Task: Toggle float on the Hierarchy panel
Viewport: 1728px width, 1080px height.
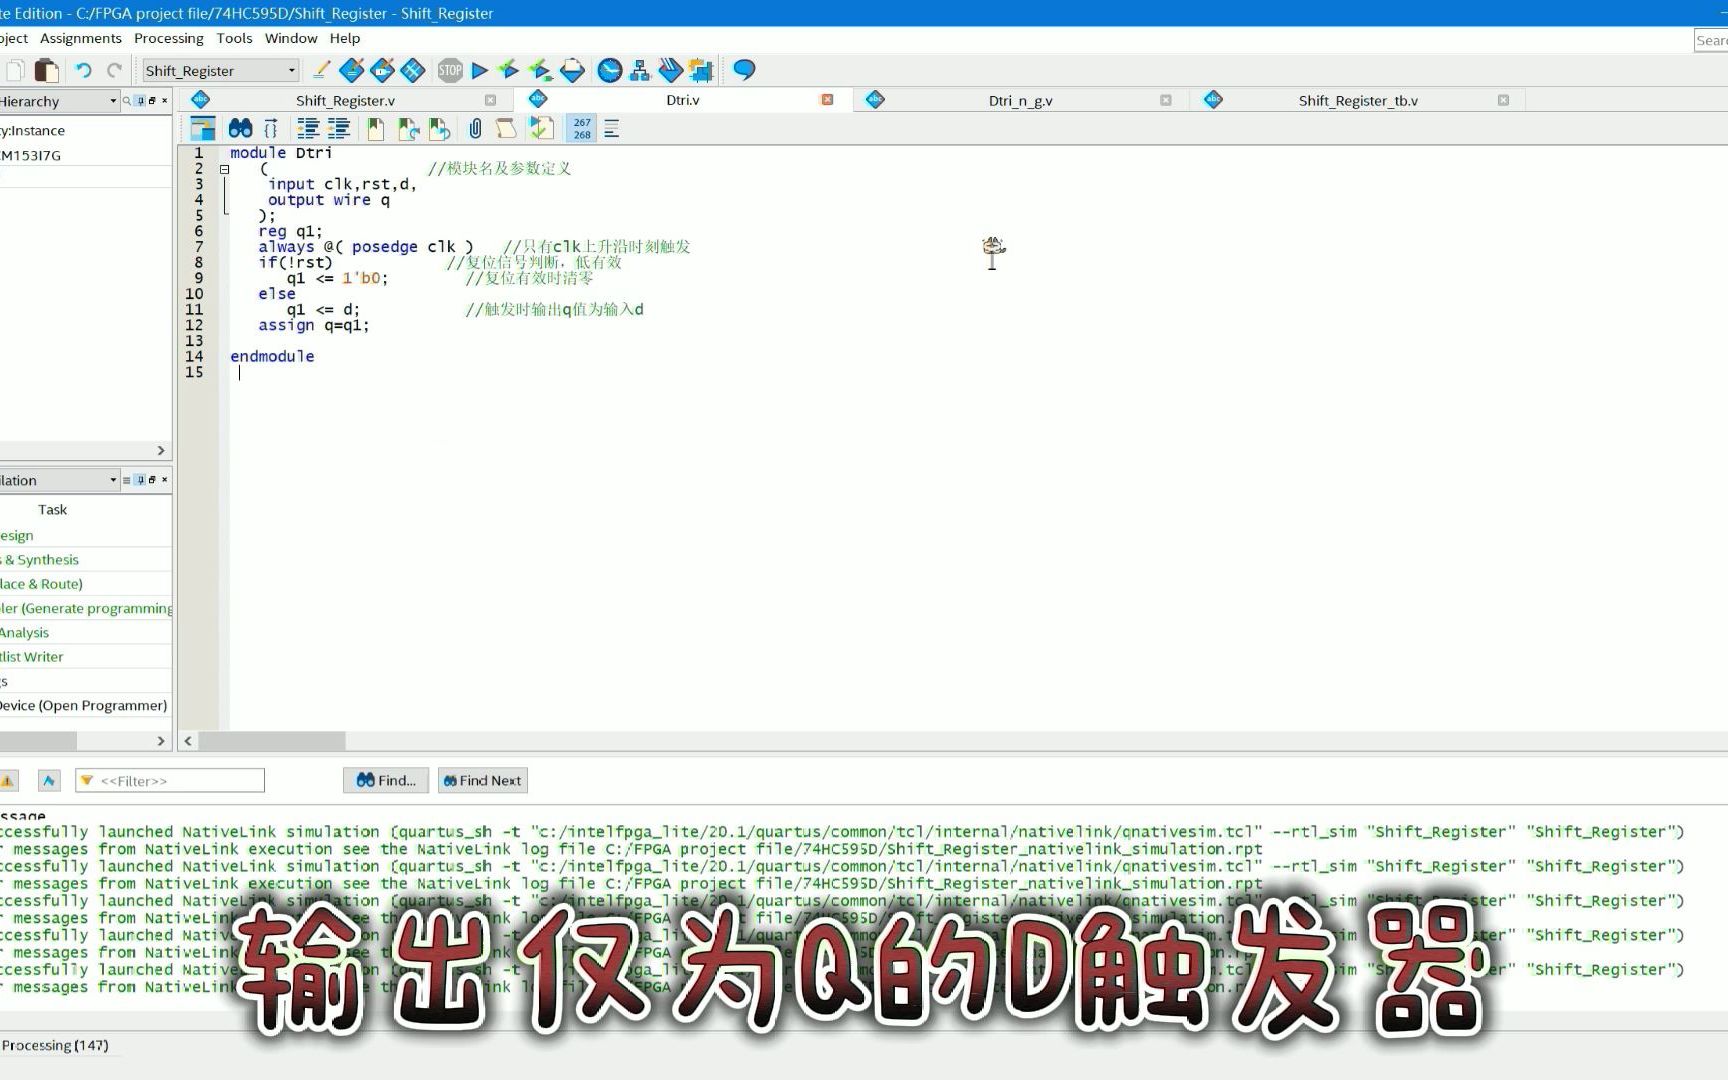Action: (x=152, y=101)
